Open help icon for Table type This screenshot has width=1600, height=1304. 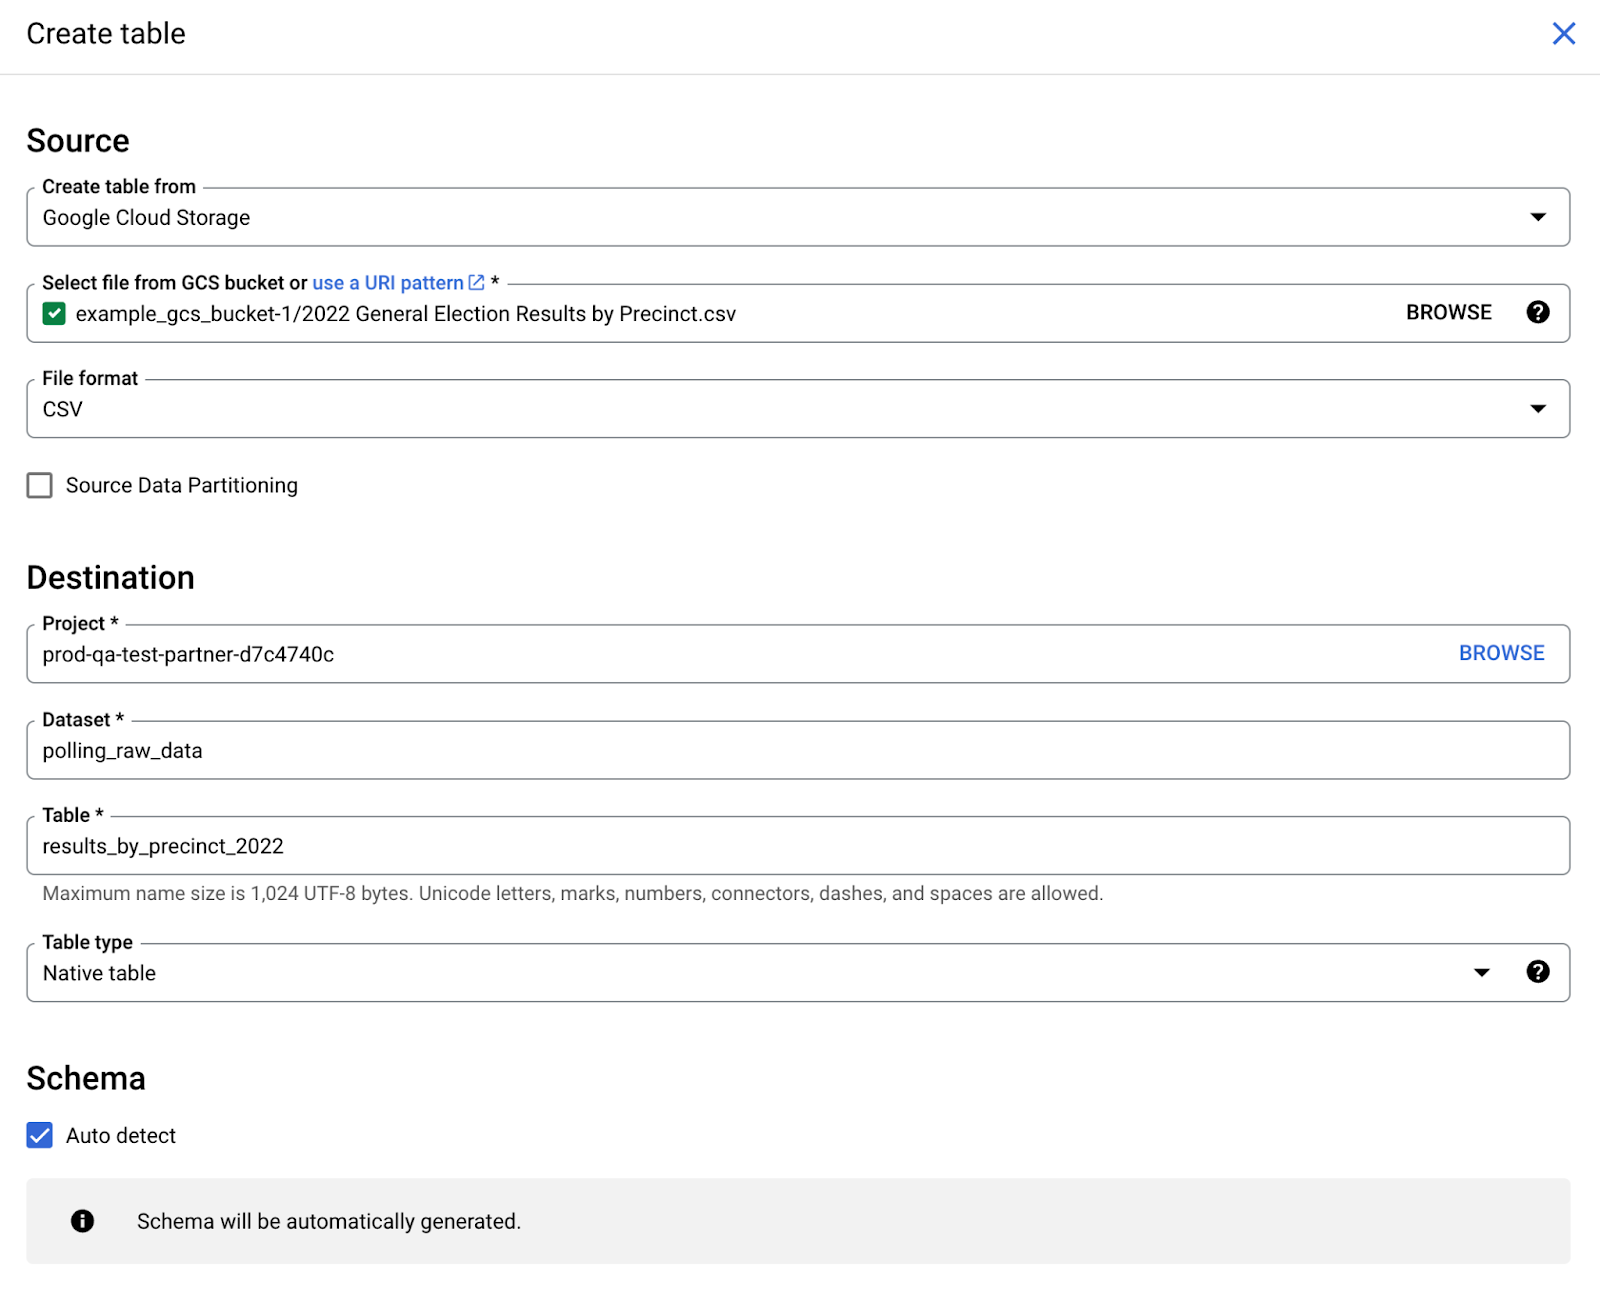[1538, 972]
